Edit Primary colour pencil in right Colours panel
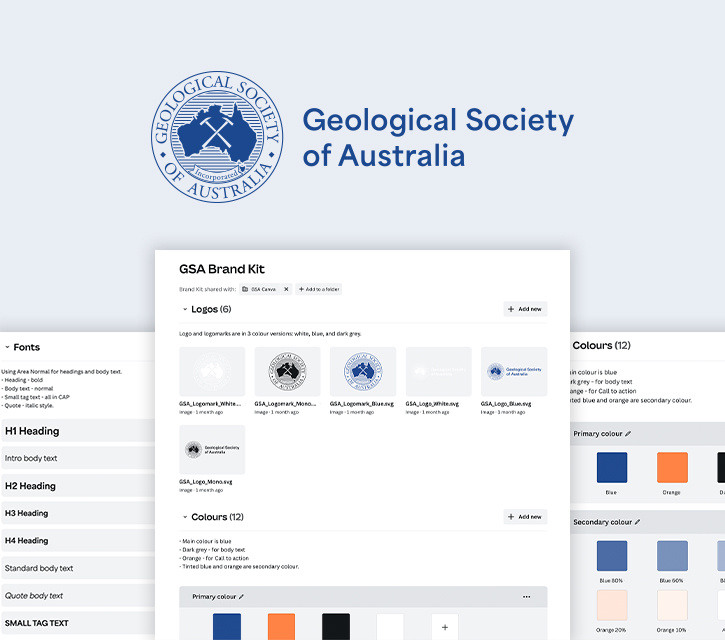The image size is (725, 640). pyautogui.click(x=628, y=433)
